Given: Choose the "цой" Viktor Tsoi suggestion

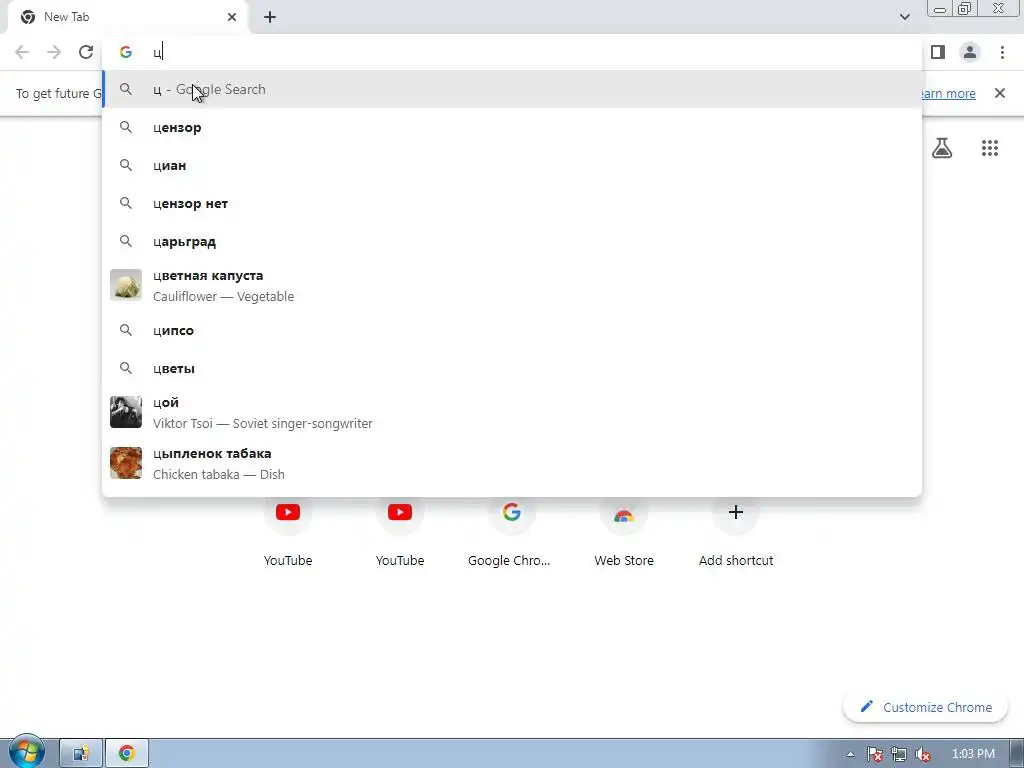Looking at the screenshot, I should [x=512, y=412].
